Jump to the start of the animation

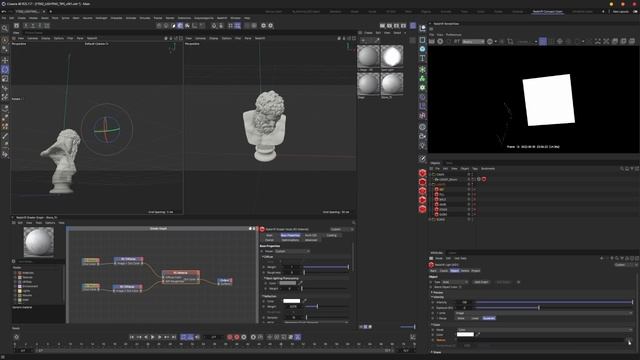[132, 337]
